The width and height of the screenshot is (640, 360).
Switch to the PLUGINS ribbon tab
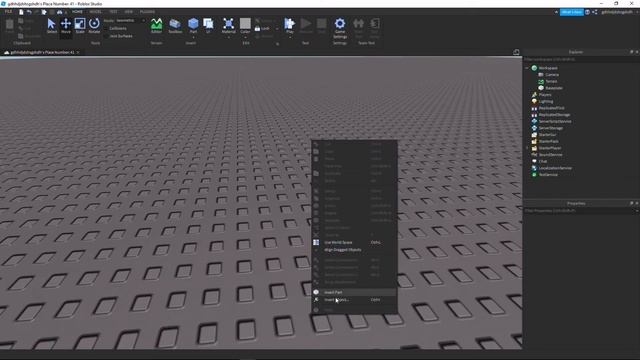coord(147,12)
